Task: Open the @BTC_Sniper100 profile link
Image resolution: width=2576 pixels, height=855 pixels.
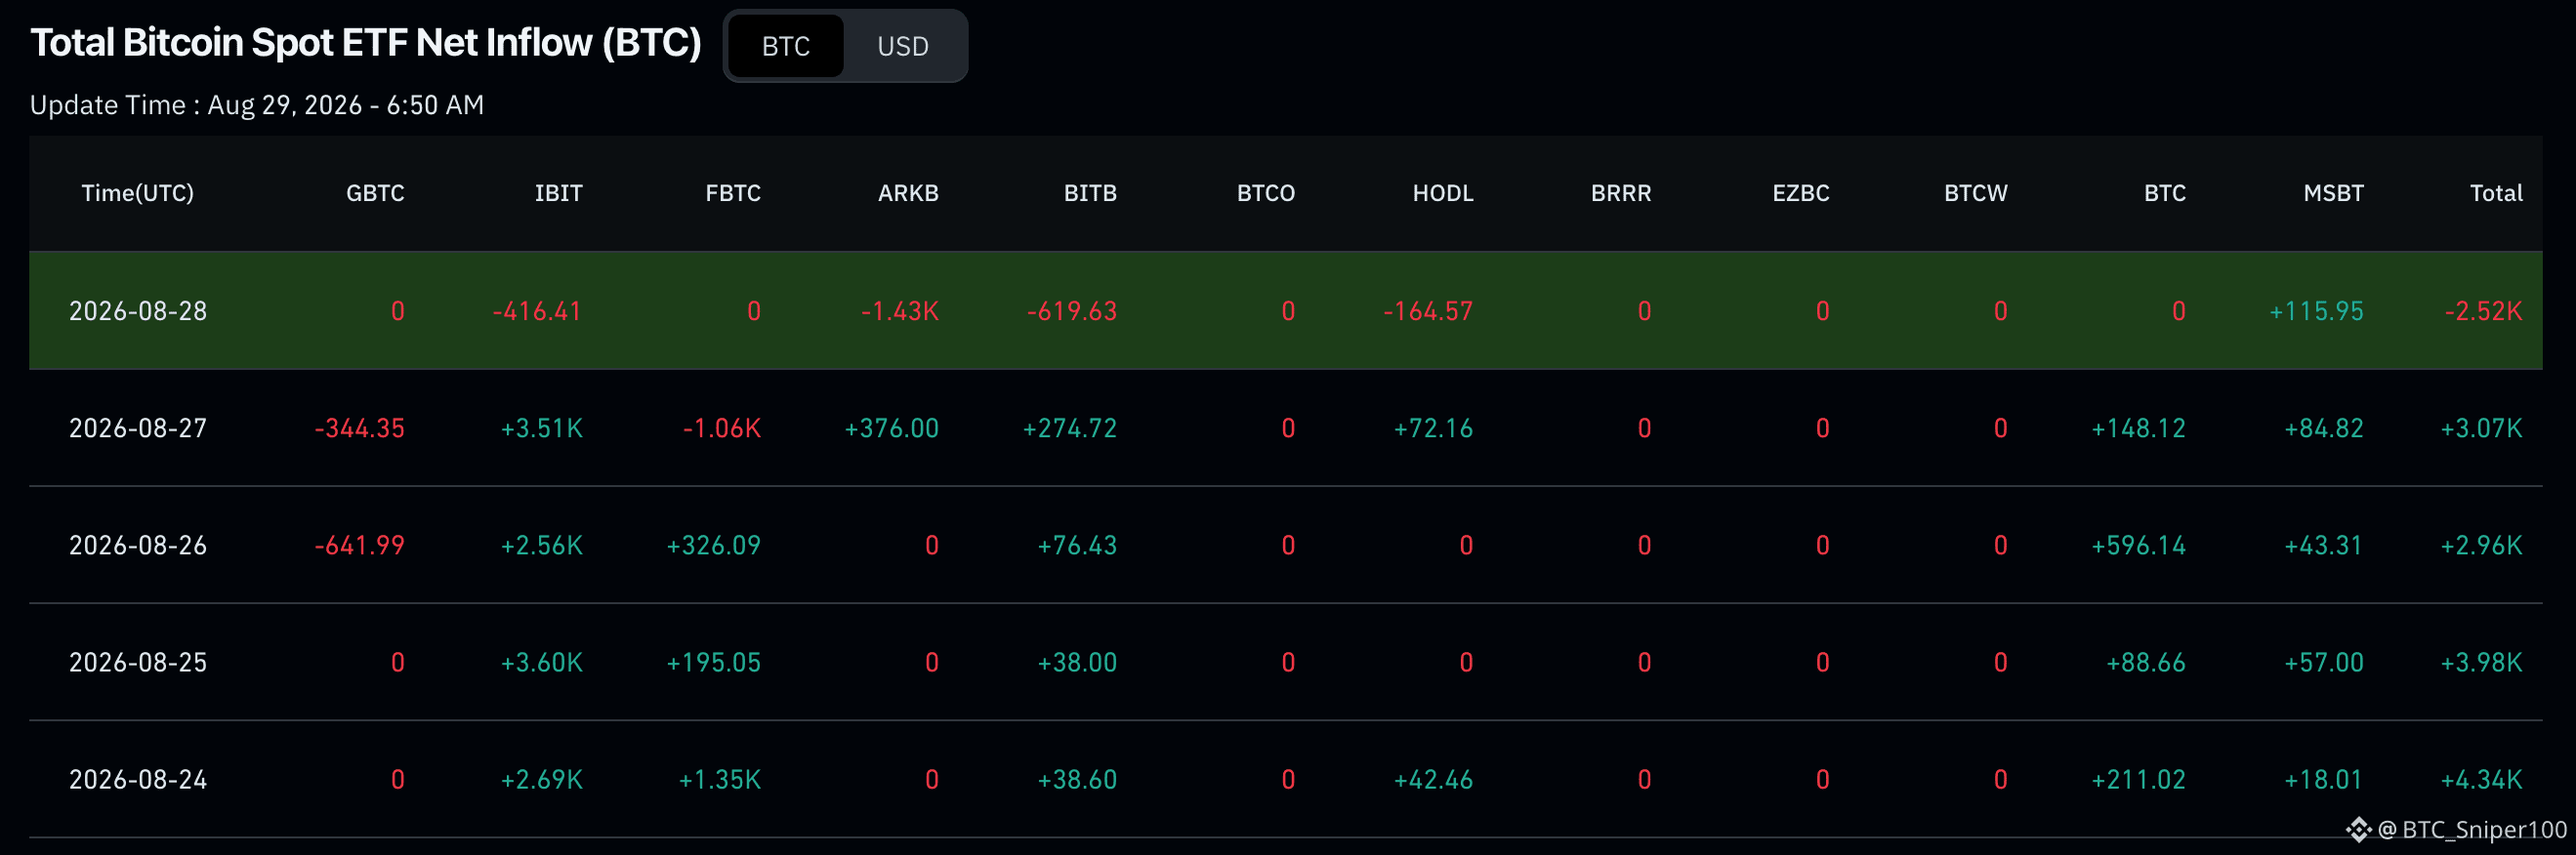Action: point(2472,829)
